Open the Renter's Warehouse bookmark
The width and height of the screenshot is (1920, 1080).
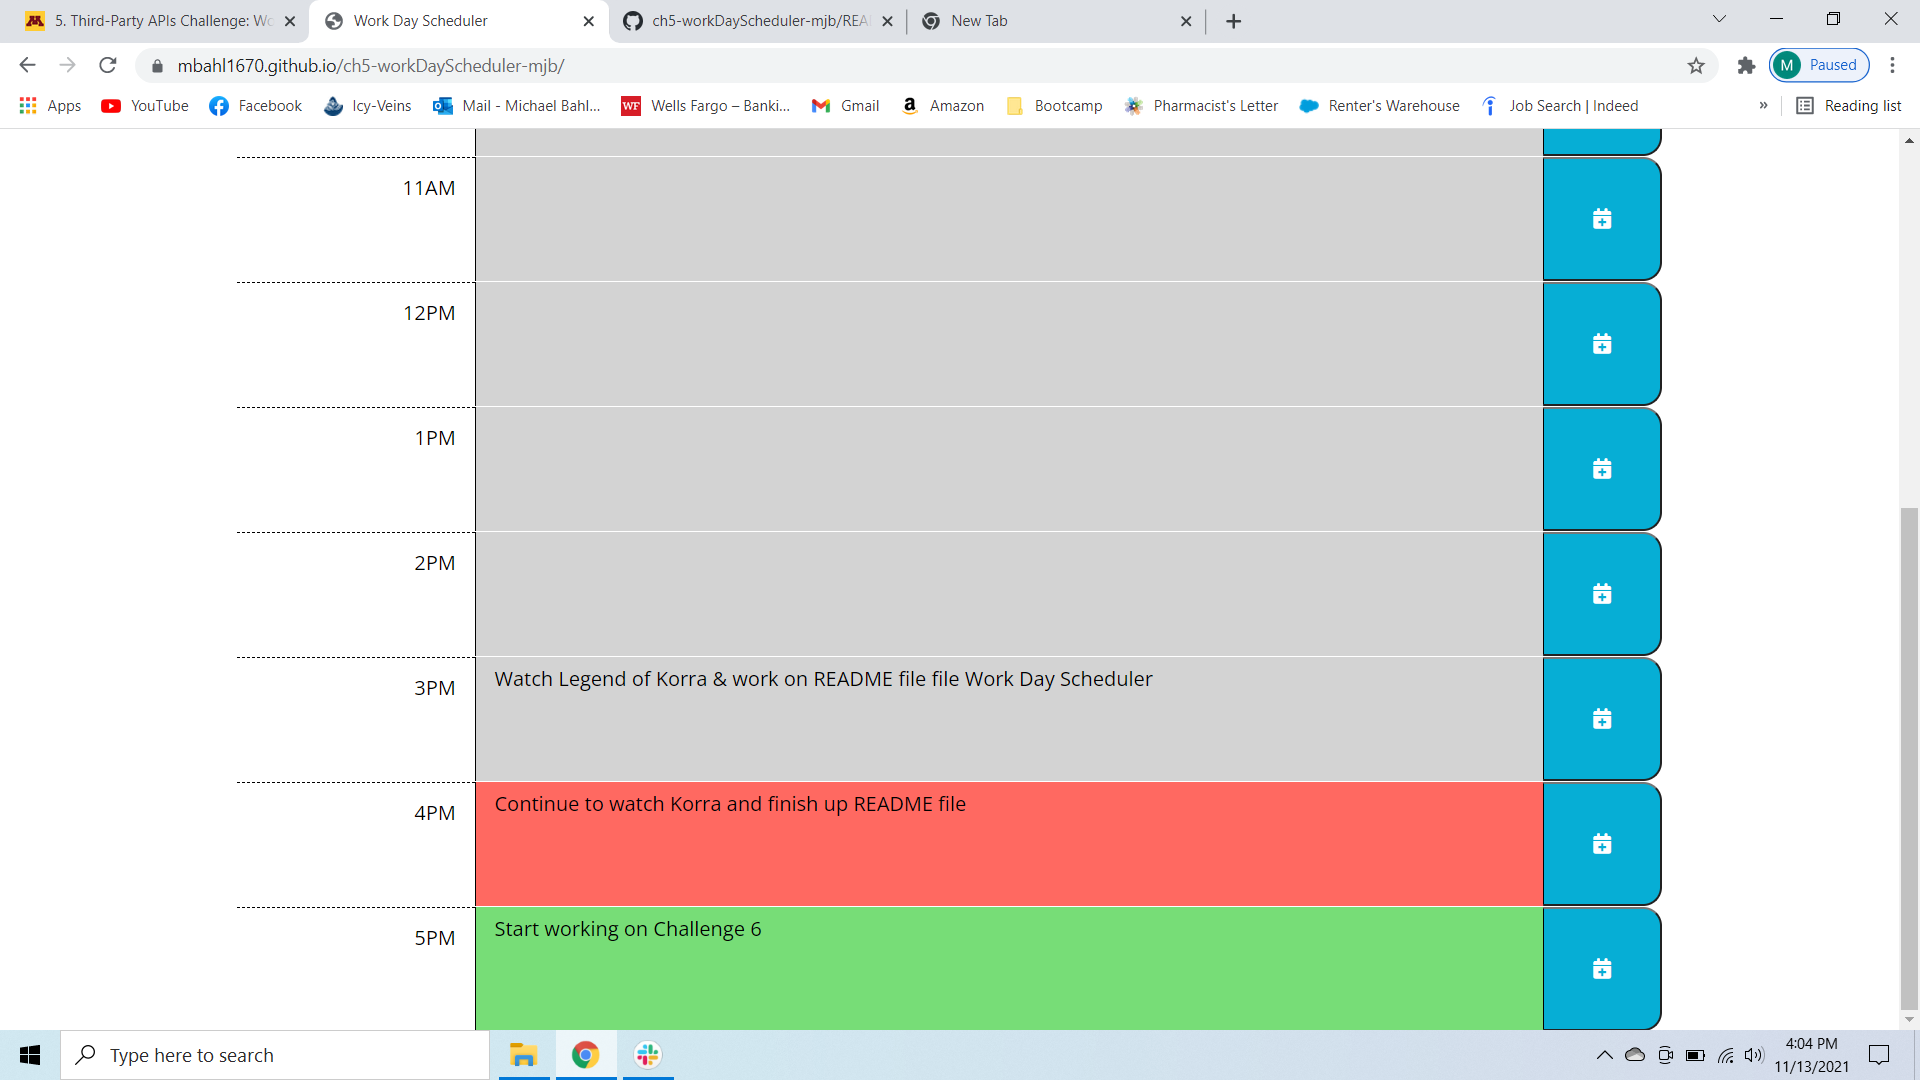(1379, 106)
